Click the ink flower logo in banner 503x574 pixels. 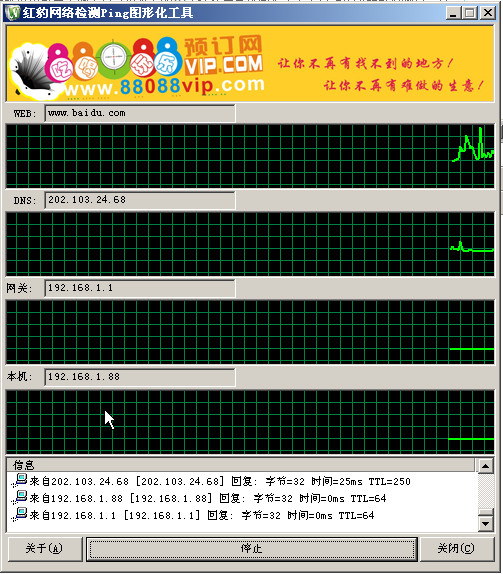pos(30,71)
